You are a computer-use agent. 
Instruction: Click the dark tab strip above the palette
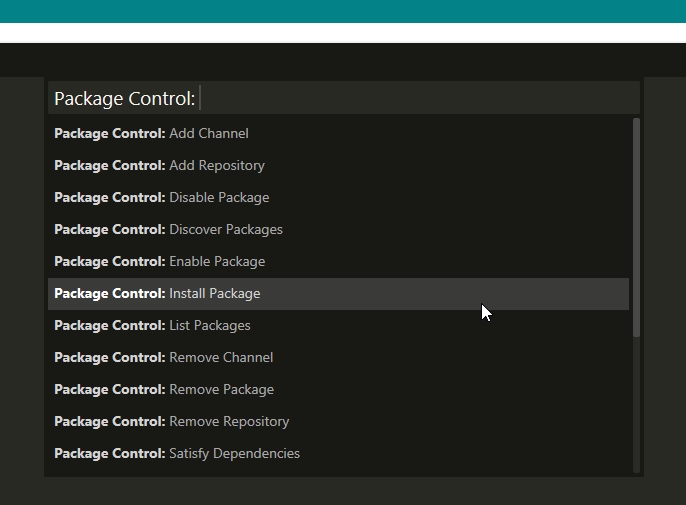point(343,60)
